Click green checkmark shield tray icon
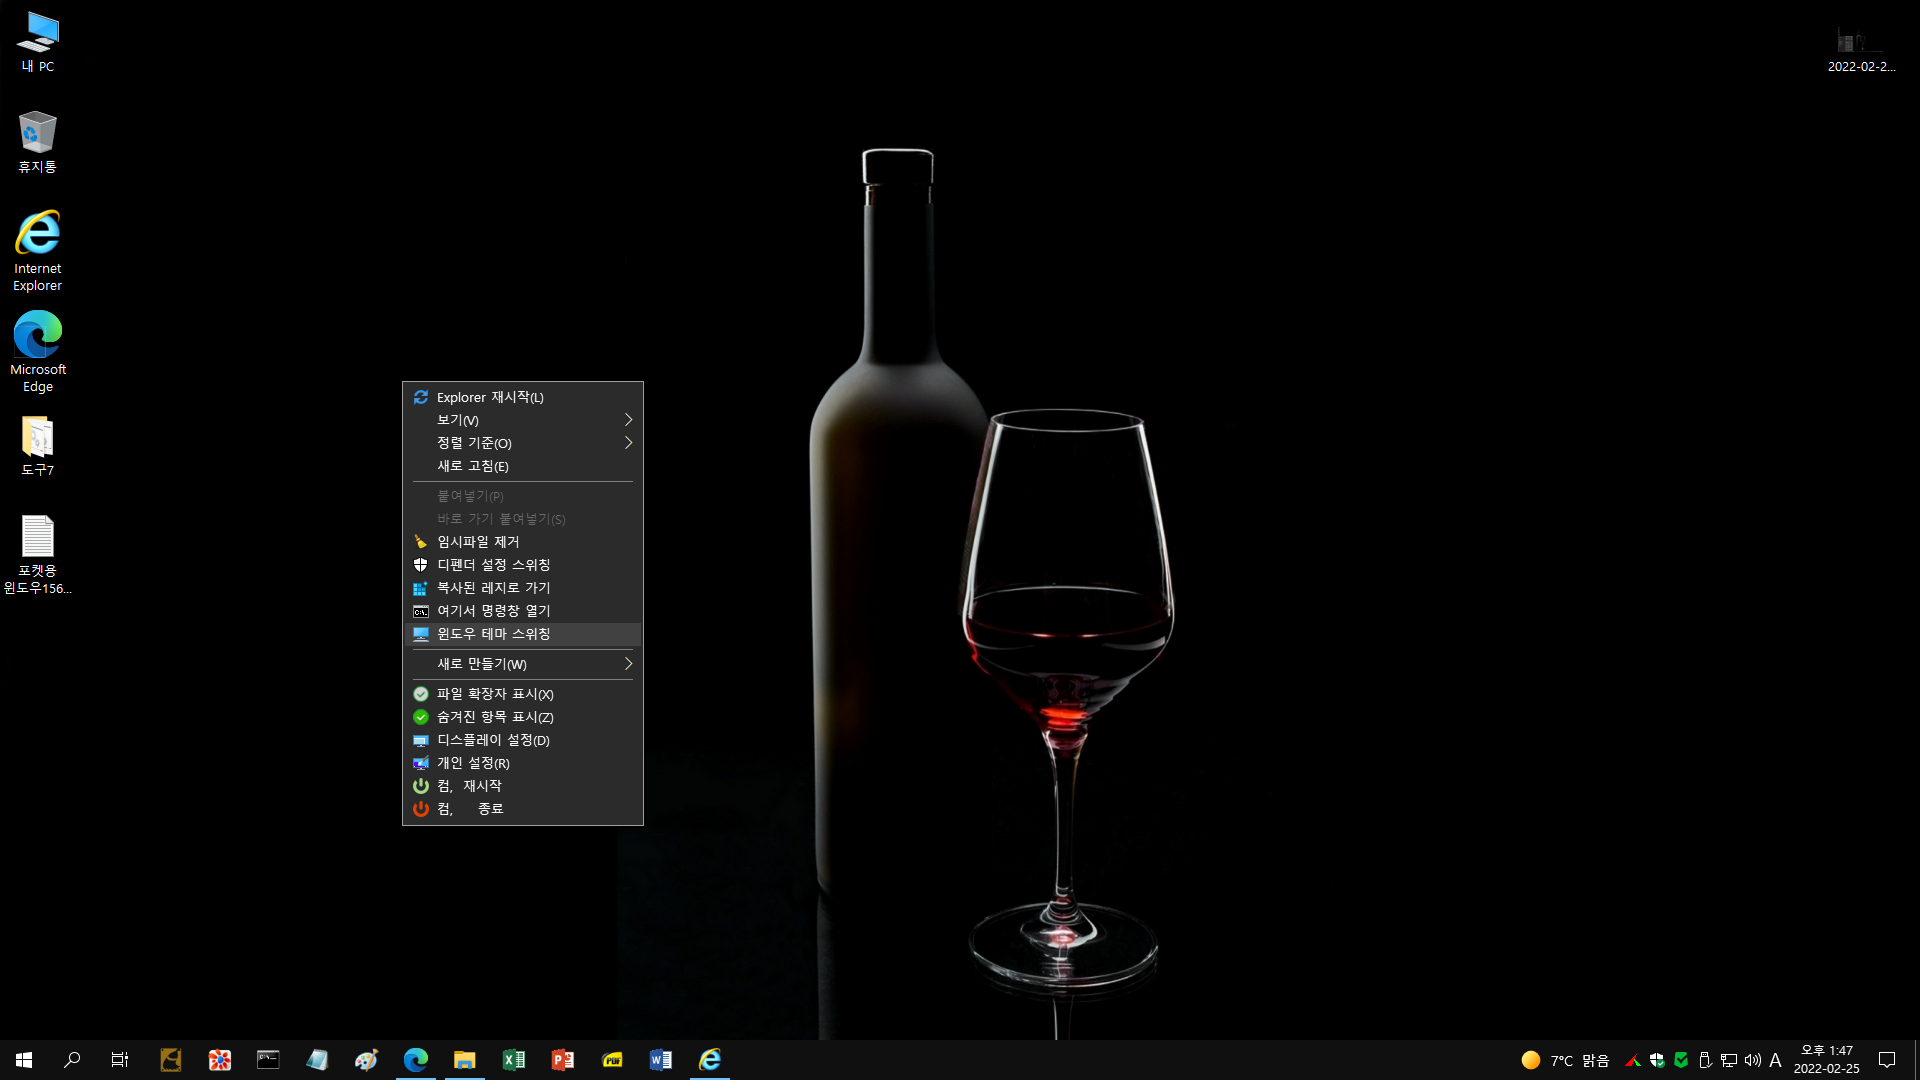The height and width of the screenshot is (1080, 1920). point(1681,1060)
